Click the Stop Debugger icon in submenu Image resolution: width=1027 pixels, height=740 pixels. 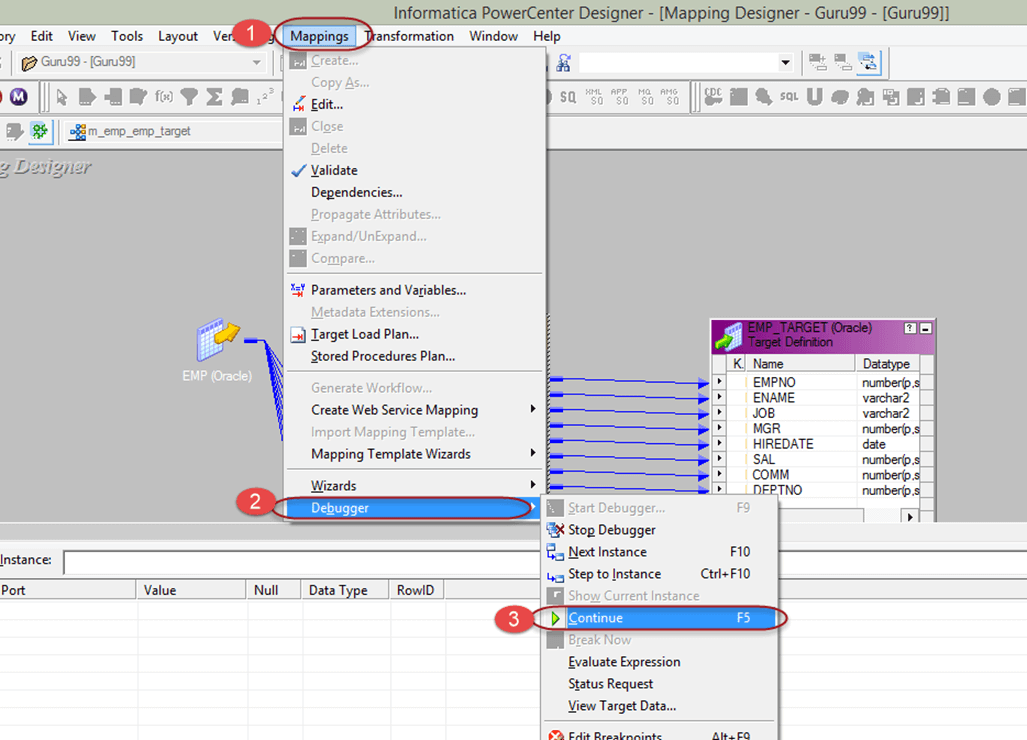pyautogui.click(x=555, y=529)
